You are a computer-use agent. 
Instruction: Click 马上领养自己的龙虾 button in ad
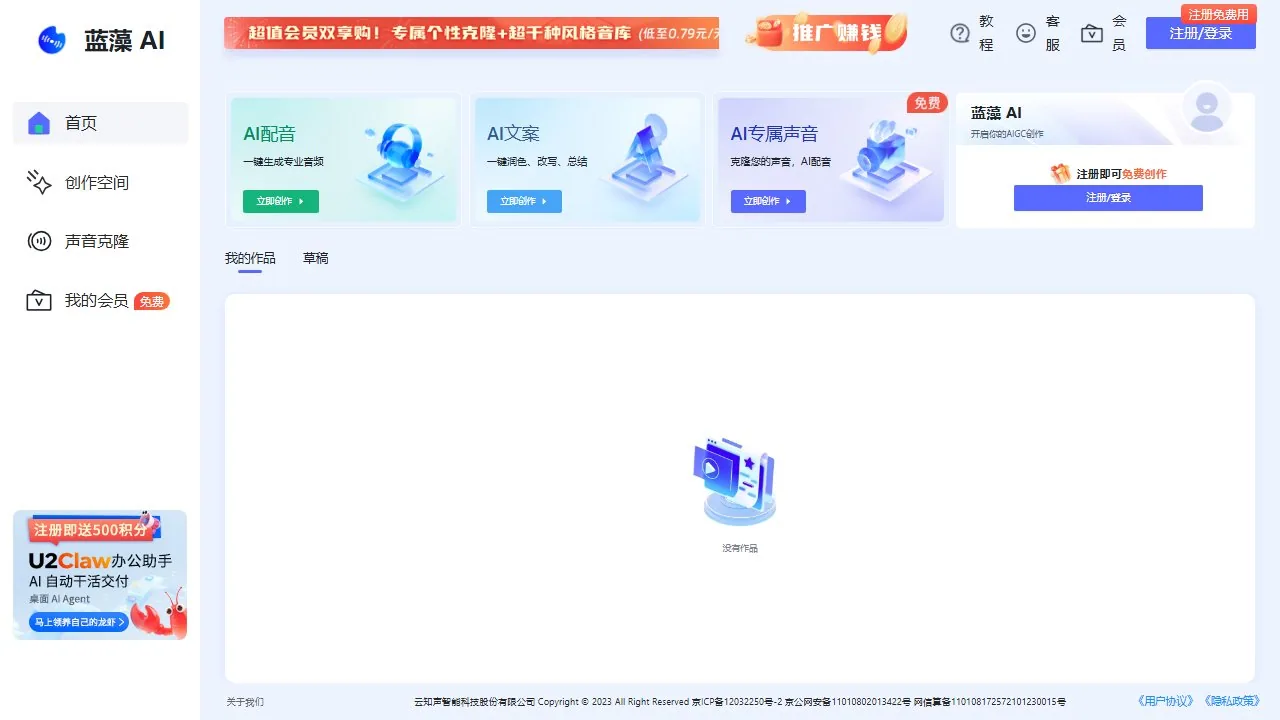tap(79, 622)
